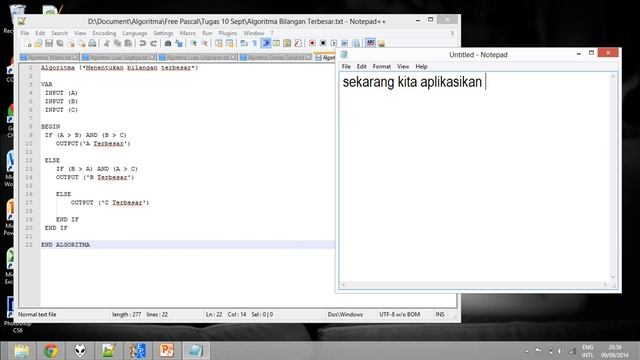This screenshot has height=360, width=640.
Task: Click the Notepad vertical scrollbar up arrow
Action: pos(613,76)
